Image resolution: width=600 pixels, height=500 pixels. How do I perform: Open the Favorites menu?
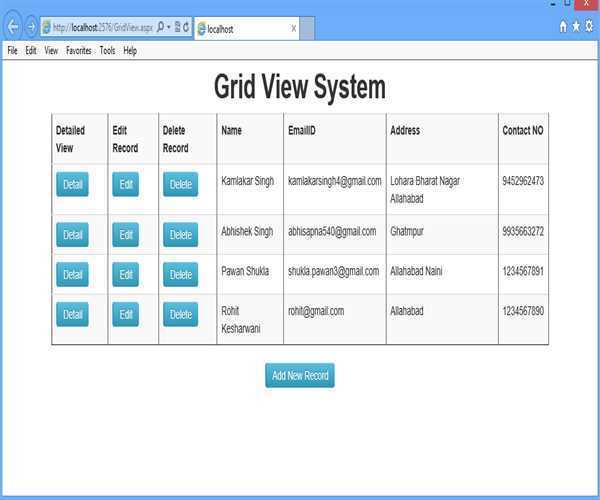point(78,50)
